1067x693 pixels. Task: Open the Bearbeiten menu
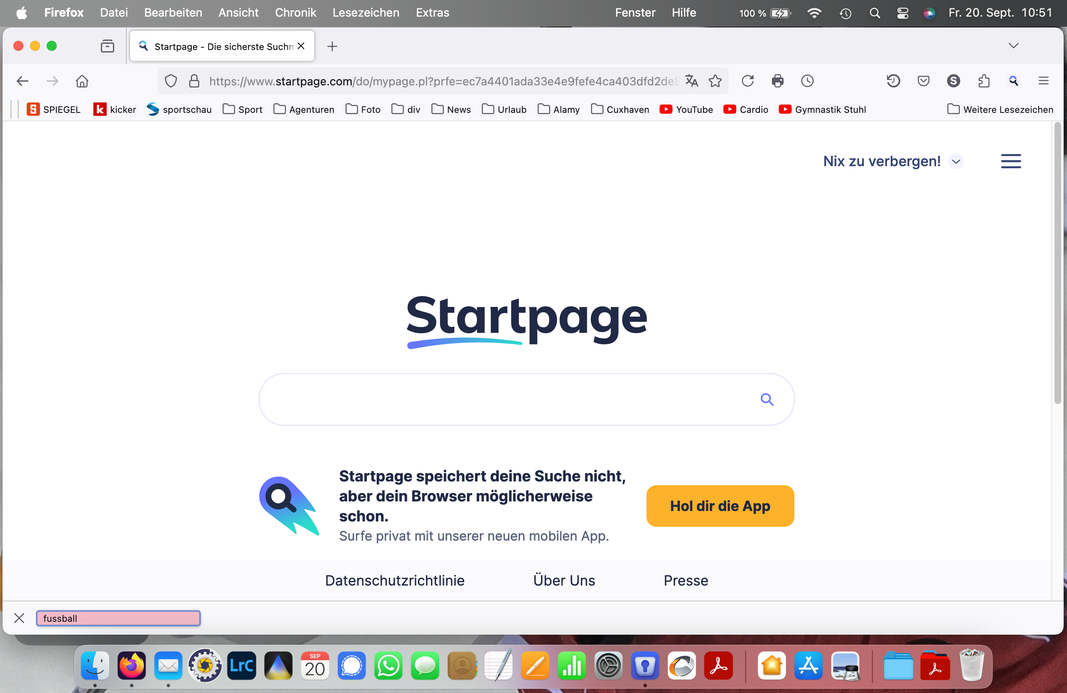coord(173,12)
